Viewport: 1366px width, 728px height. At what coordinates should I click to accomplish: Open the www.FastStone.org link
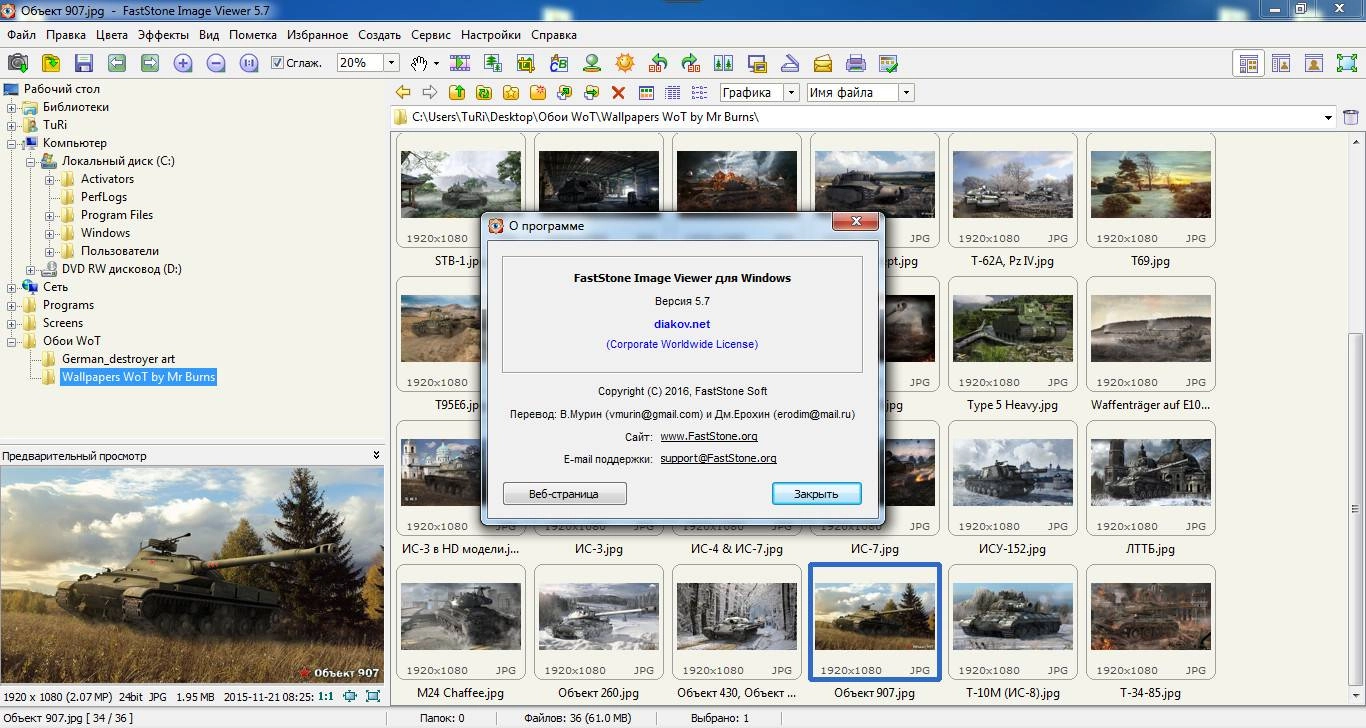709,437
